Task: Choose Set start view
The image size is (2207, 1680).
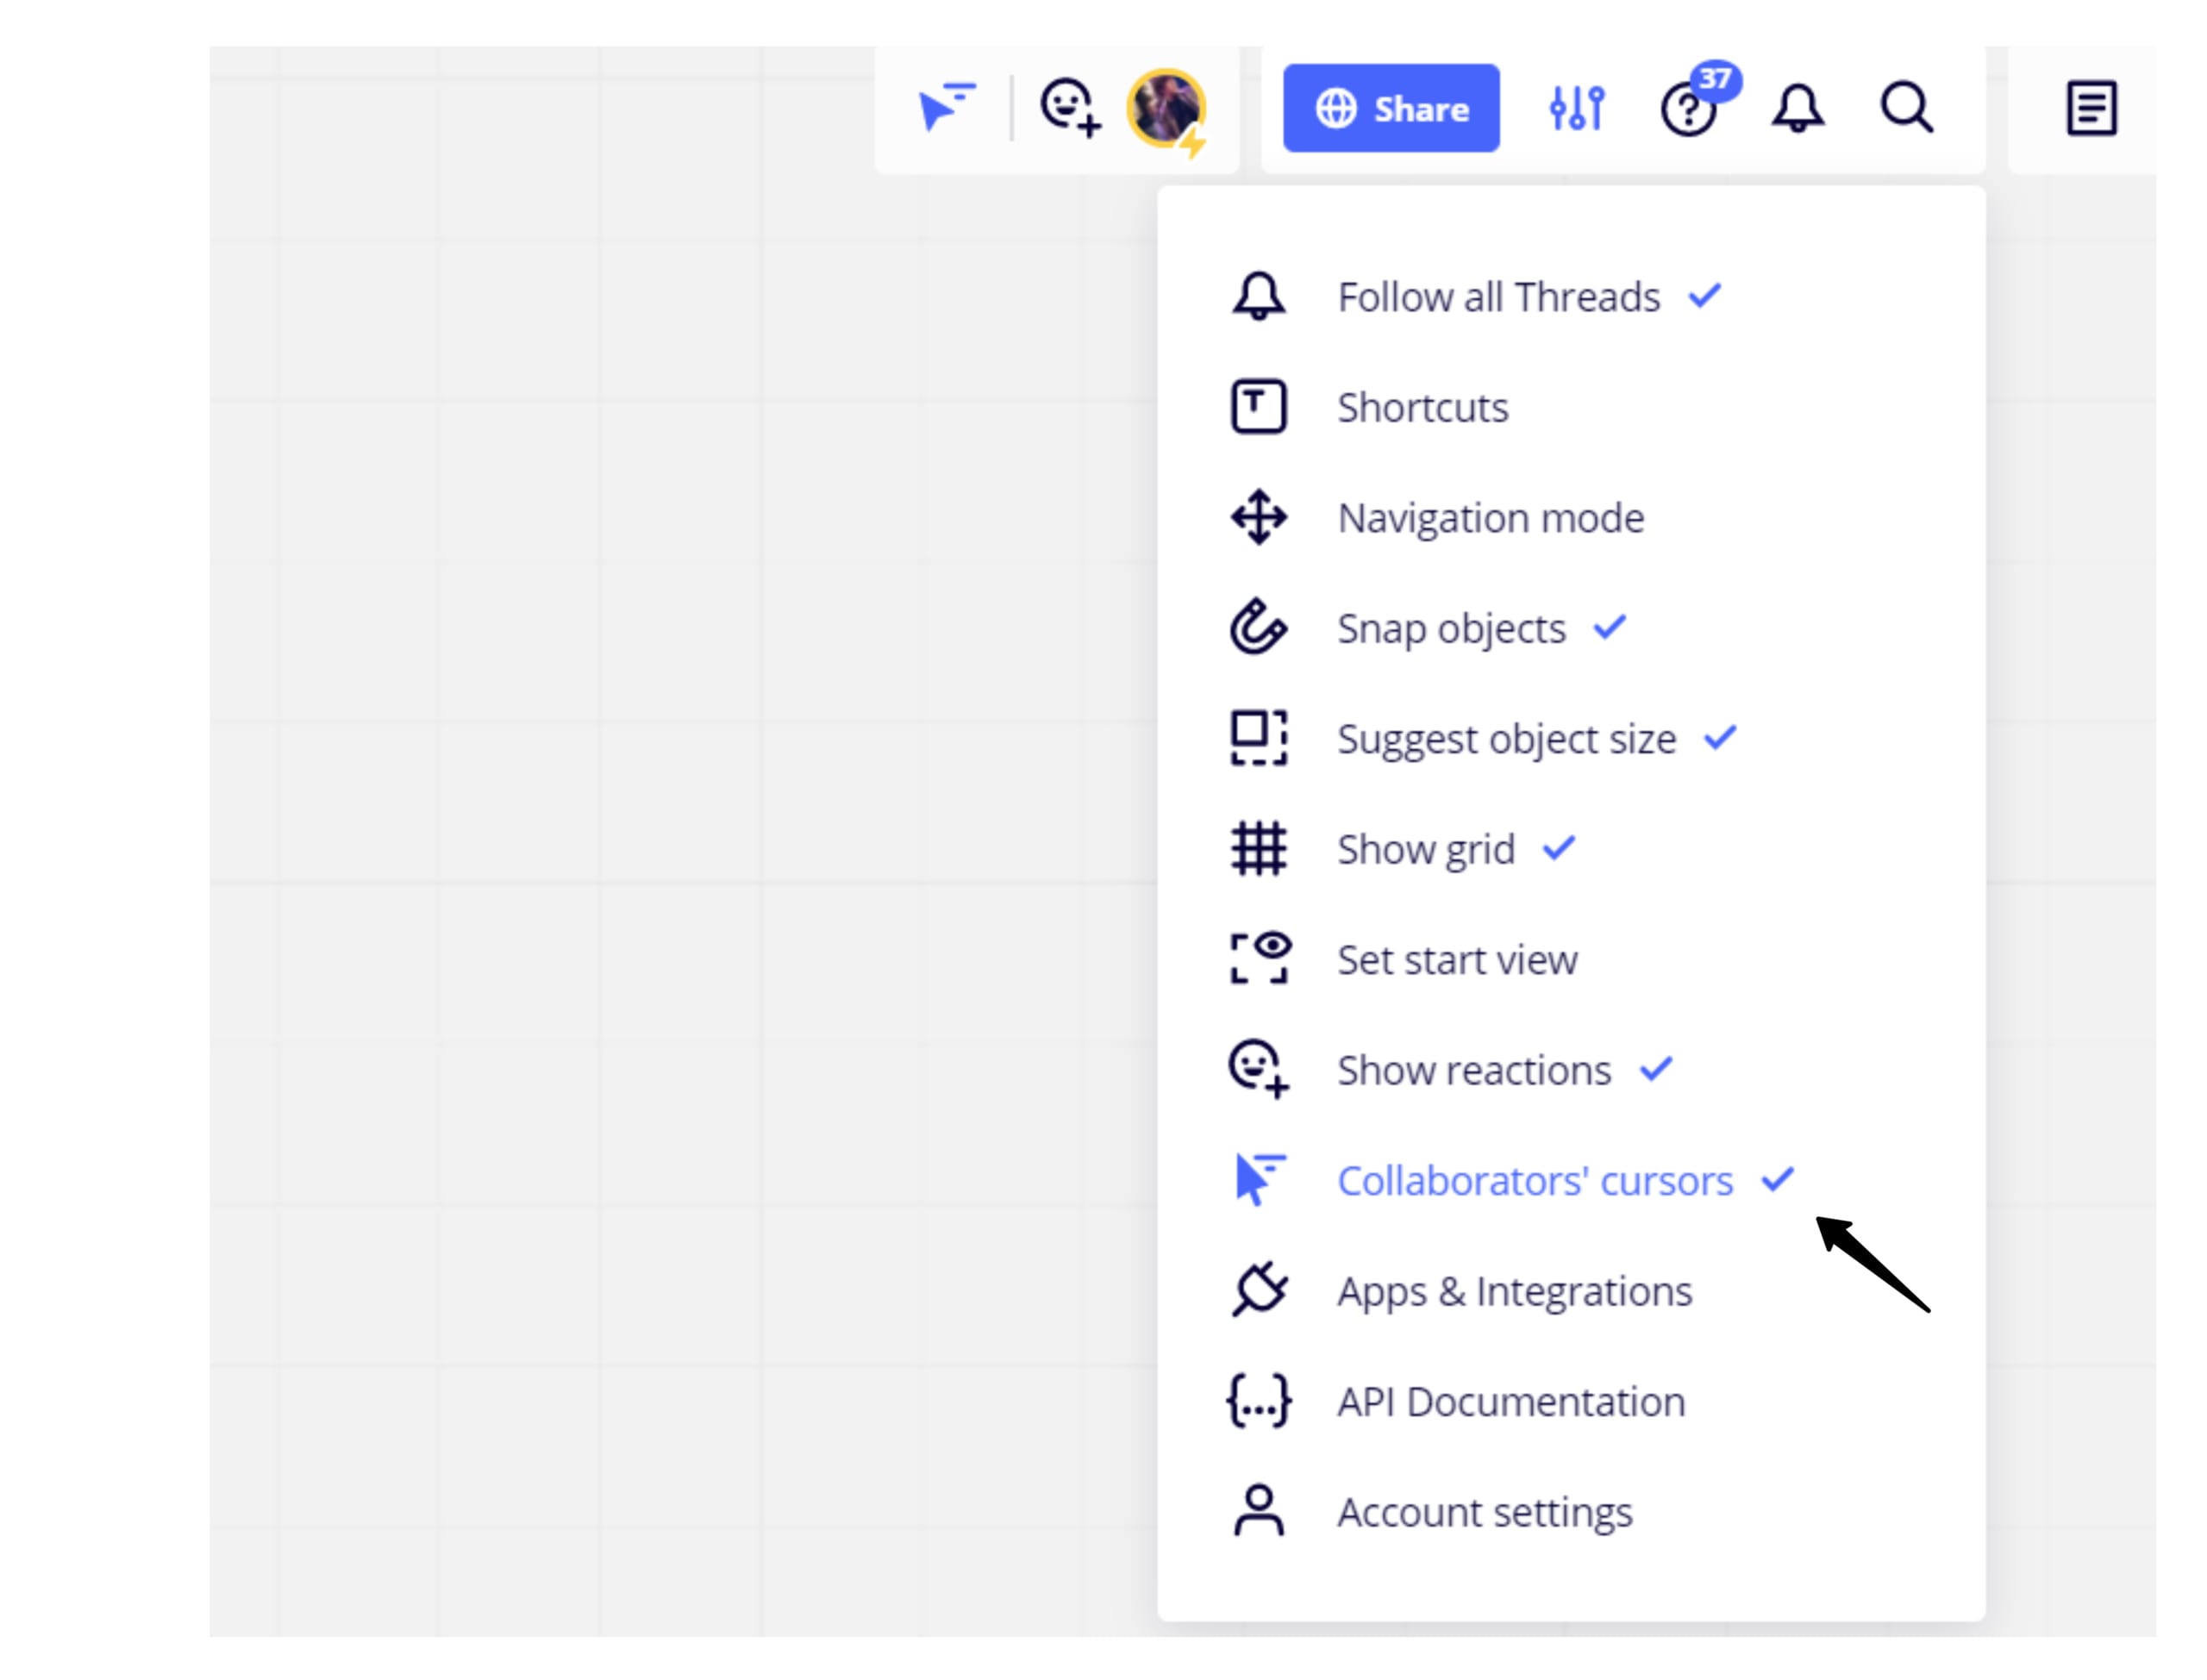Action: click(x=1456, y=960)
